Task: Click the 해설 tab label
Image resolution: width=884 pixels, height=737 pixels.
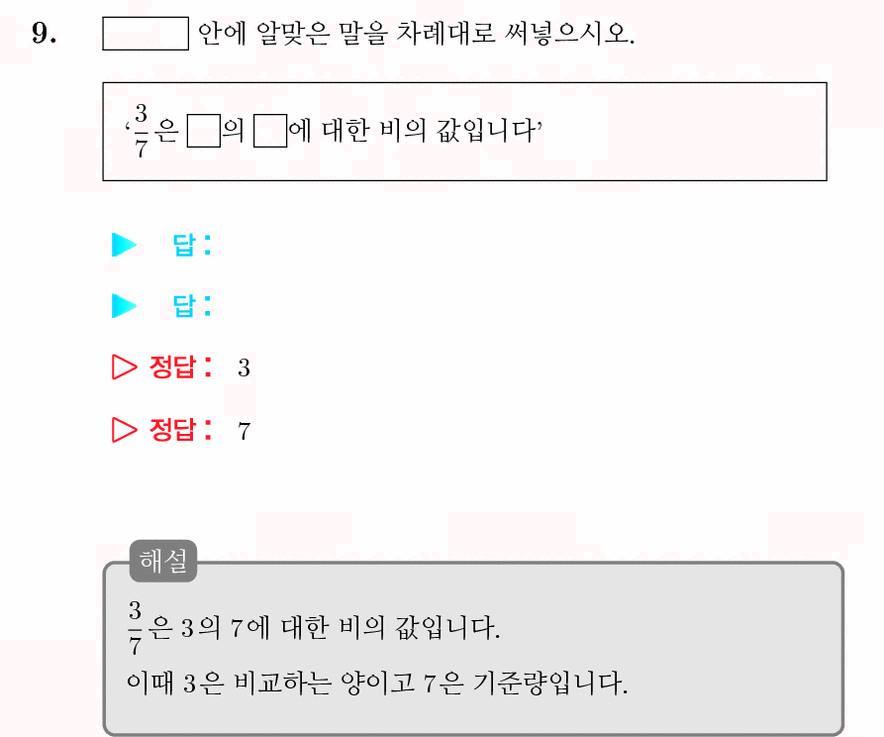Action: (163, 561)
